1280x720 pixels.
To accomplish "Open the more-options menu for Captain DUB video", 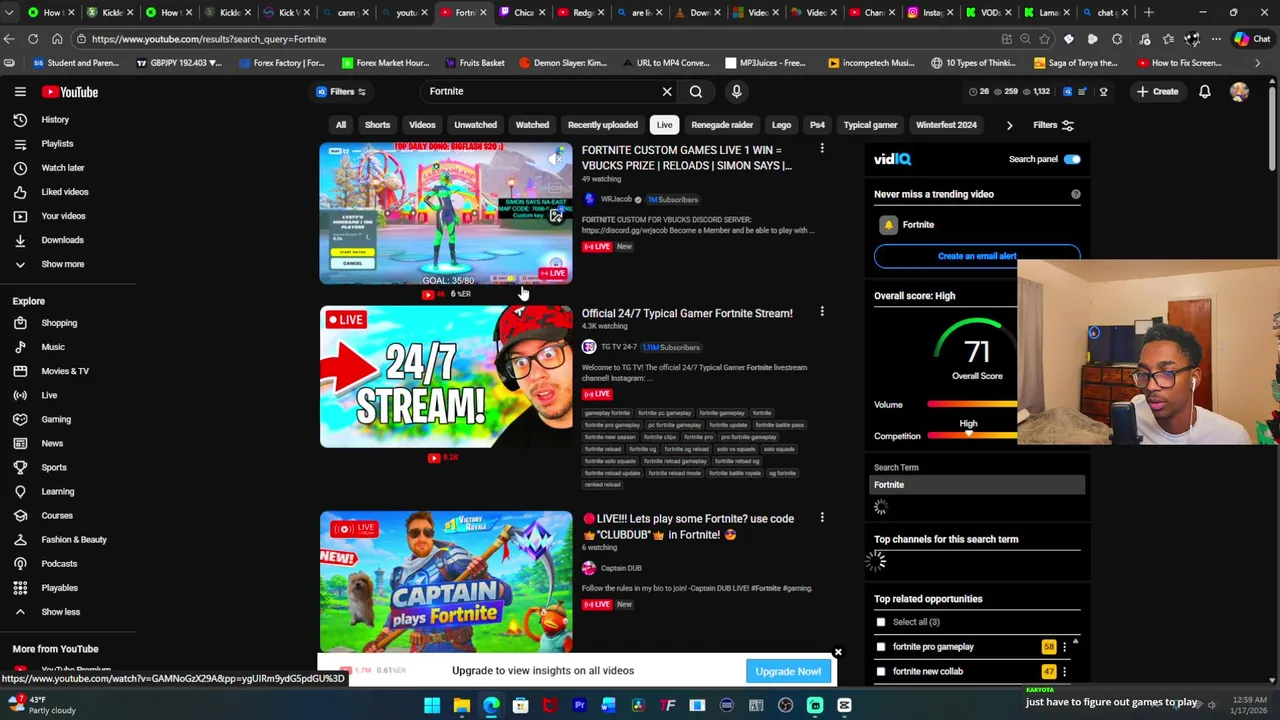I will tap(822, 518).
